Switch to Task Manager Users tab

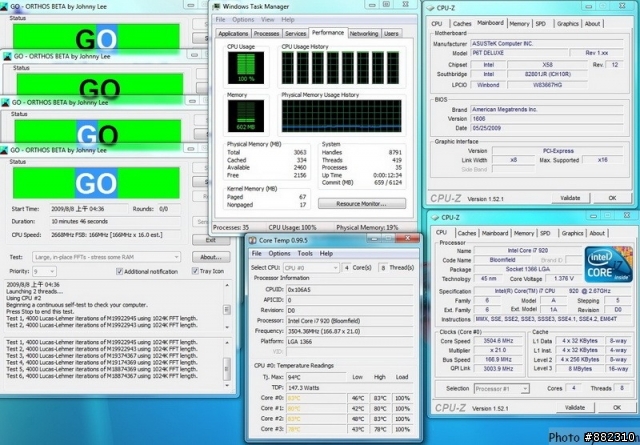click(391, 33)
